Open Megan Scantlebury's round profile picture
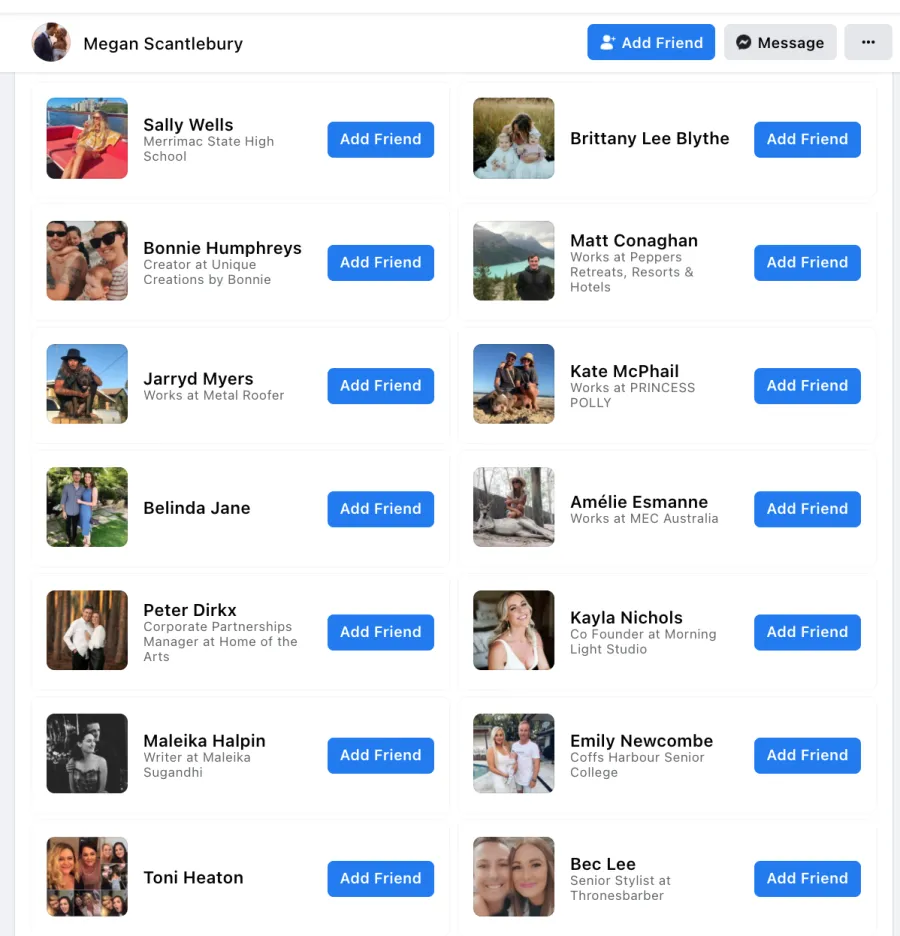The height and width of the screenshot is (936, 900). click(x=51, y=42)
